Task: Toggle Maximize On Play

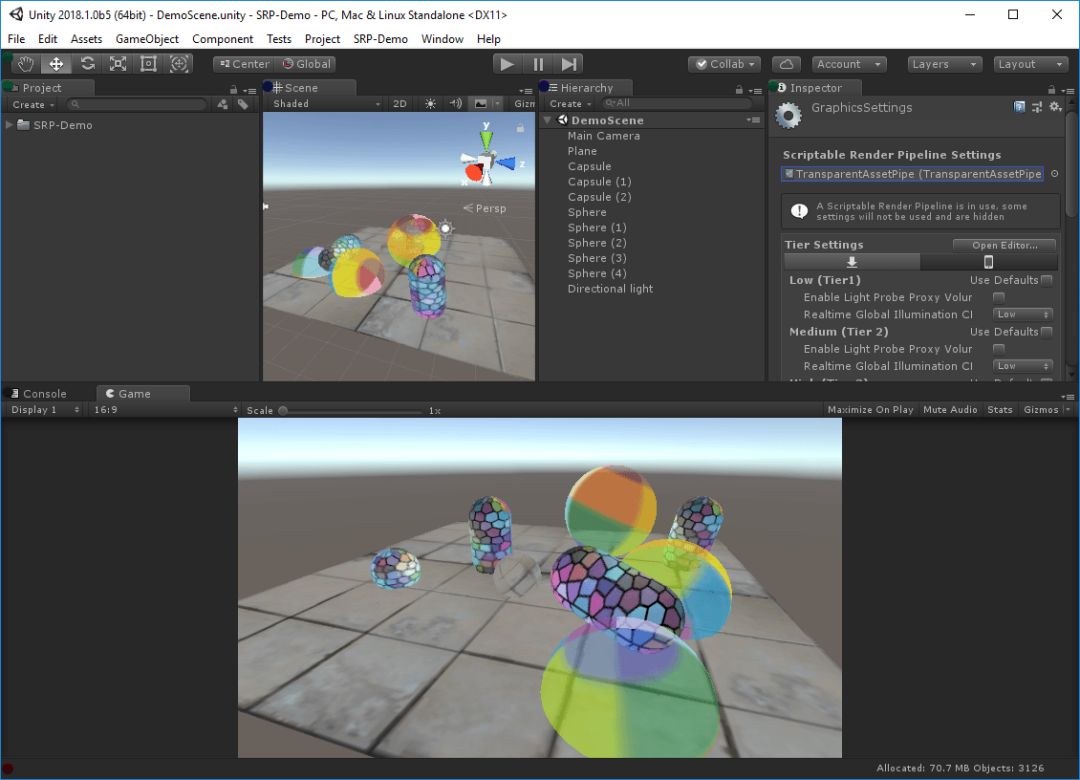Action: pyautogui.click(x=870, y=409)
